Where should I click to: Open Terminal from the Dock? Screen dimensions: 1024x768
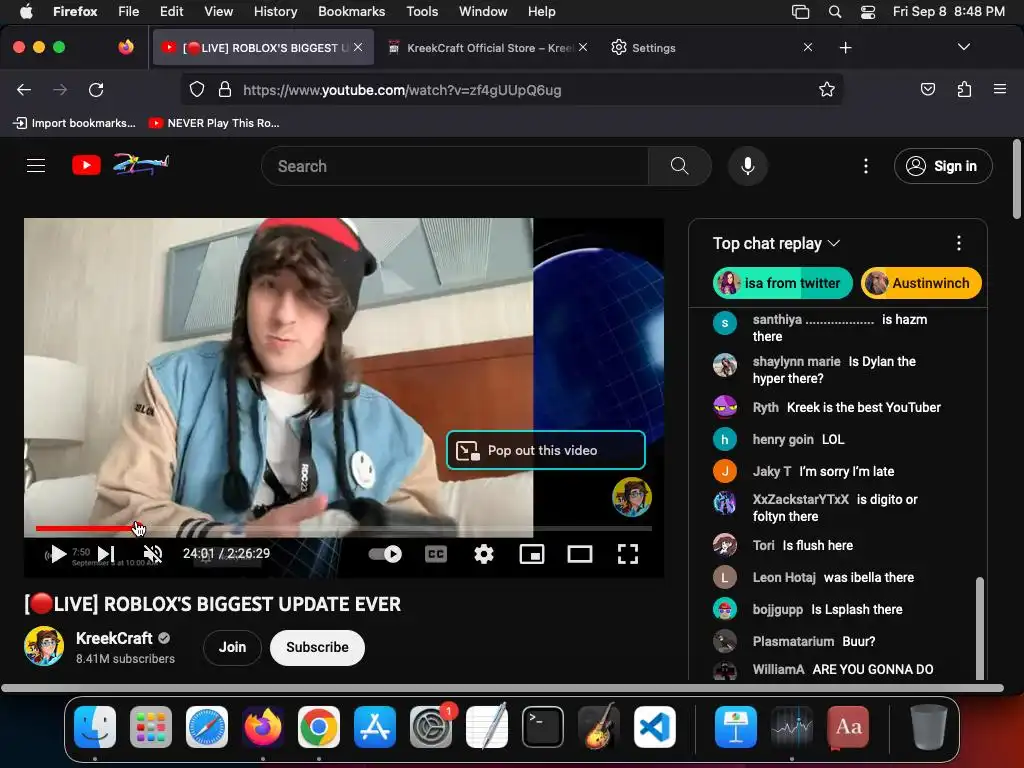[x=543, y=727]
